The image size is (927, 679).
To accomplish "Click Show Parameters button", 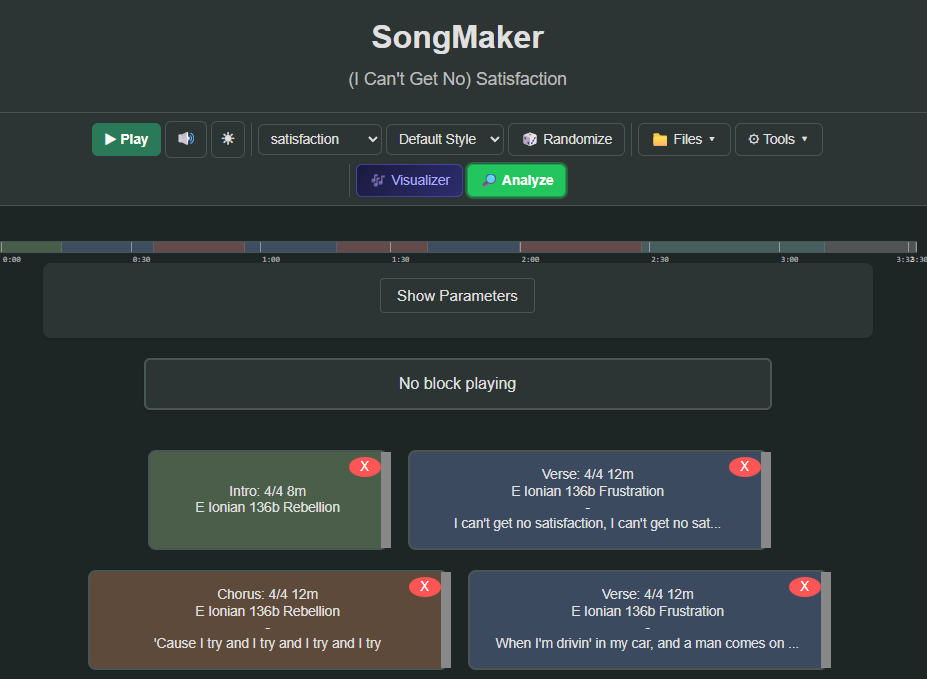I will [457, 295].
